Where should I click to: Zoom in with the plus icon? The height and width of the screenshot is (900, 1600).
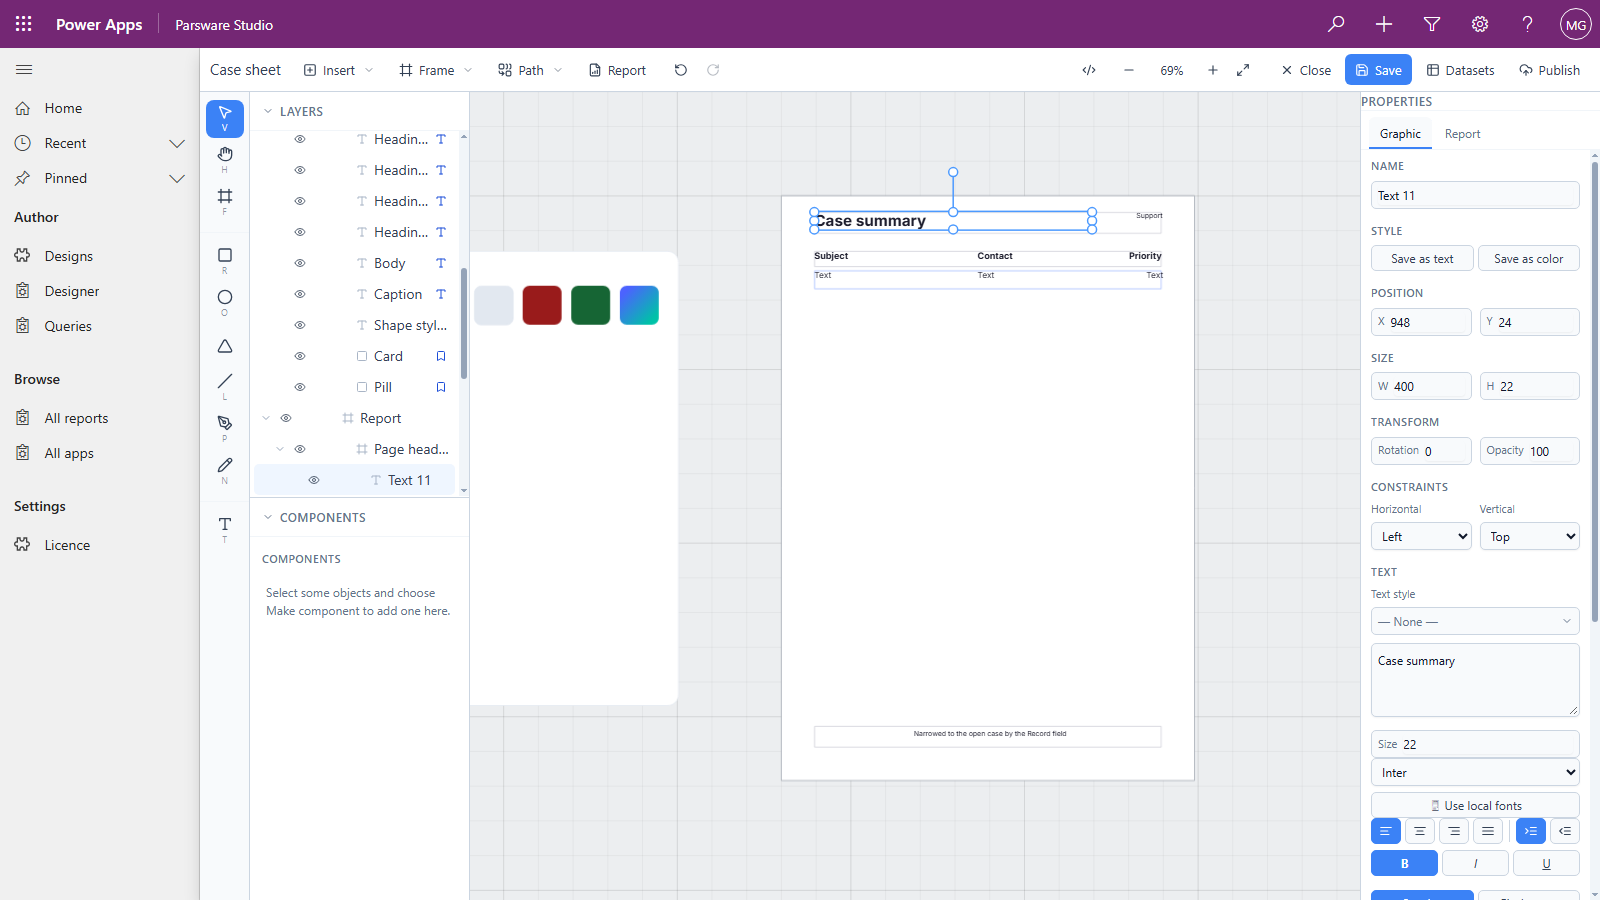(1213, 70)
